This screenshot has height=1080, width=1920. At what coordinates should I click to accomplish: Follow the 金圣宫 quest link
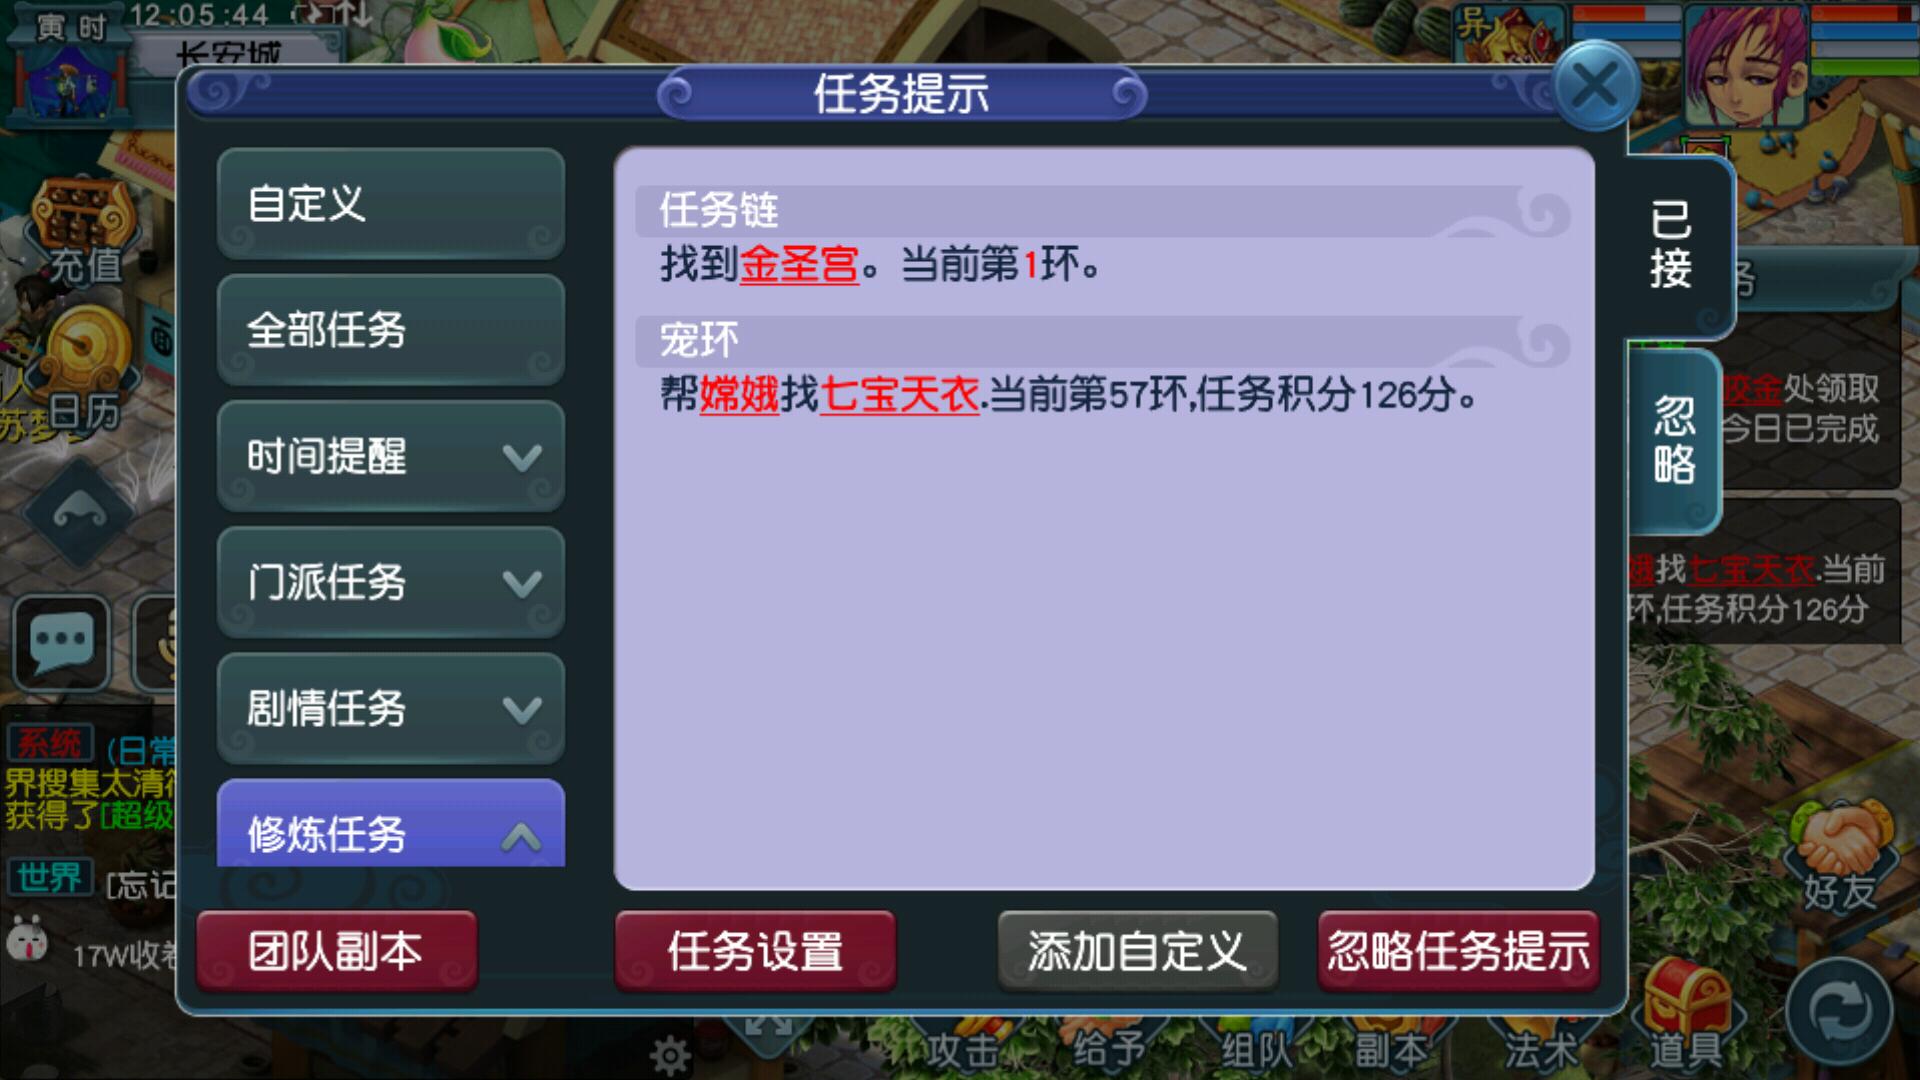(799, 265)
